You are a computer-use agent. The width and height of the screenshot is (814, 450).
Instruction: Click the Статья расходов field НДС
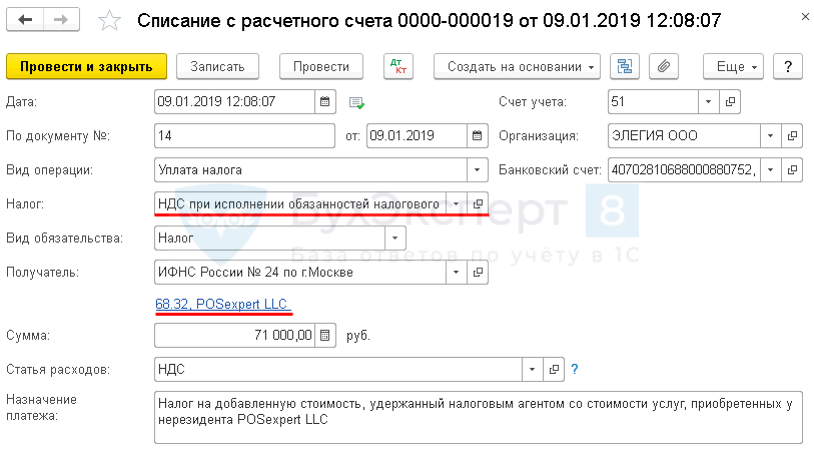338,370
